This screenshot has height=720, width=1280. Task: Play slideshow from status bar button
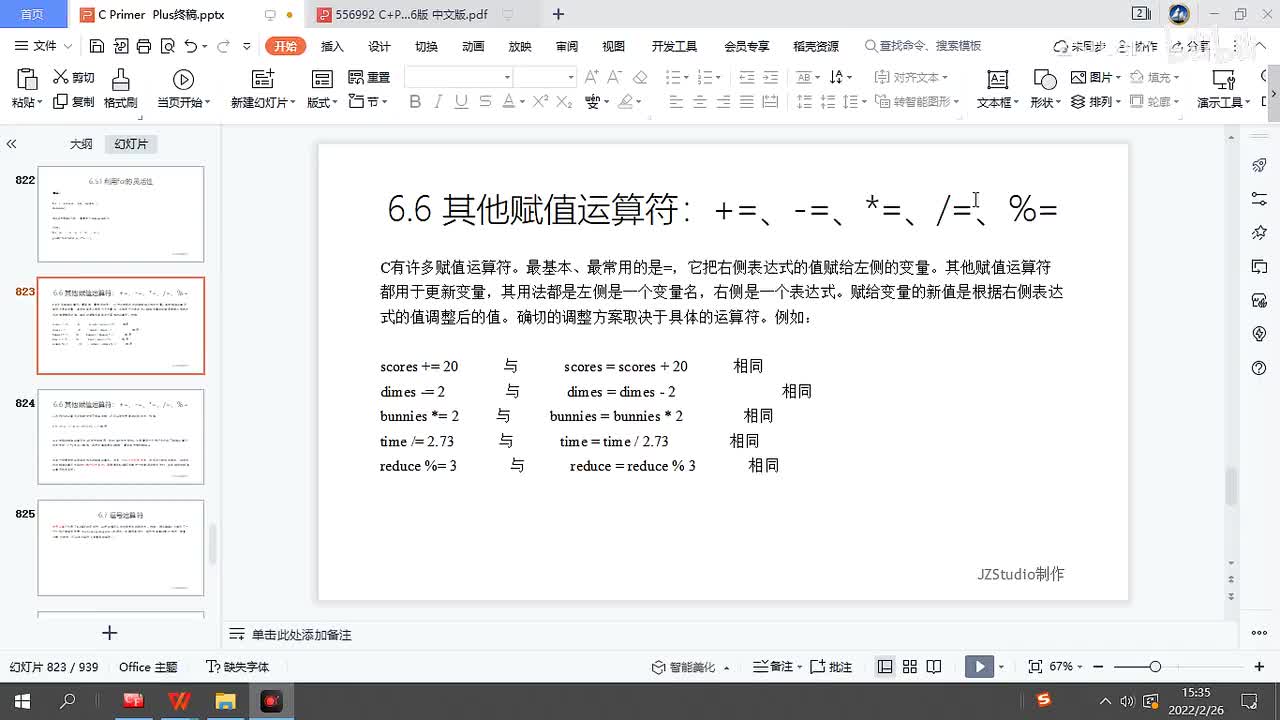pyautogui.click(x=979, y=667)
